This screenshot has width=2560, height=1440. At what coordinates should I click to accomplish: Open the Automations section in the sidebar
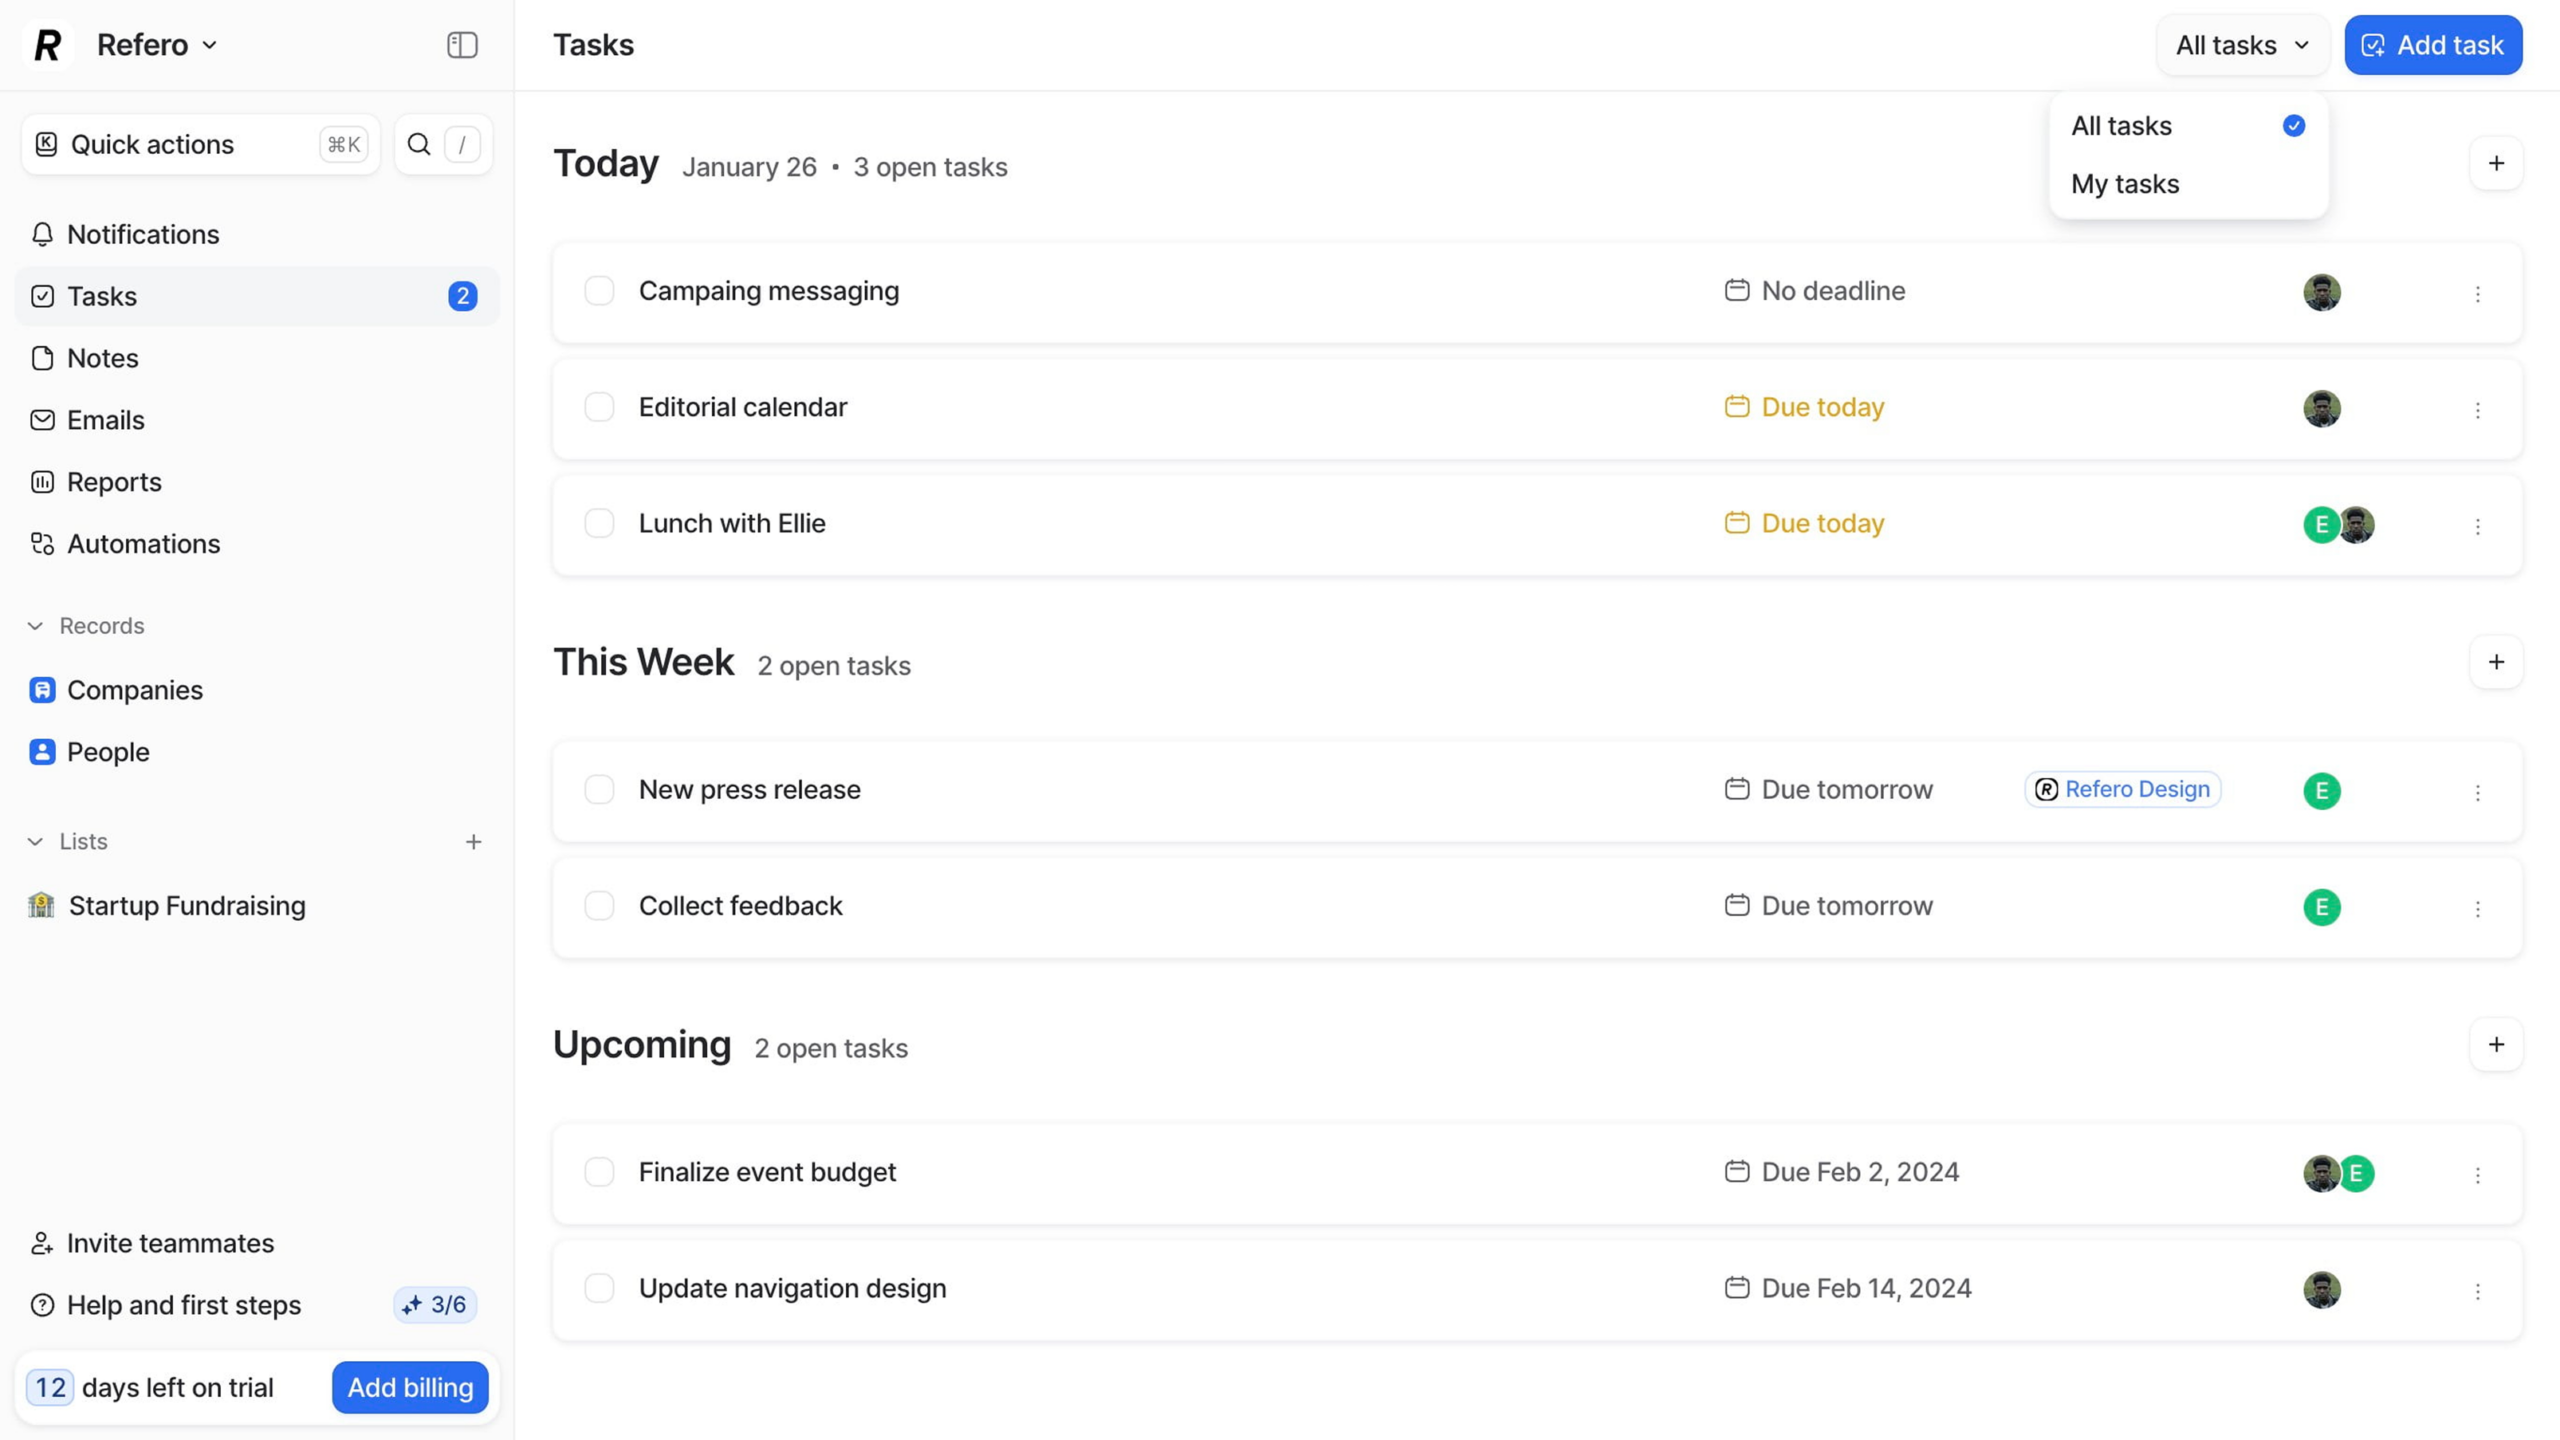(142, 544)
